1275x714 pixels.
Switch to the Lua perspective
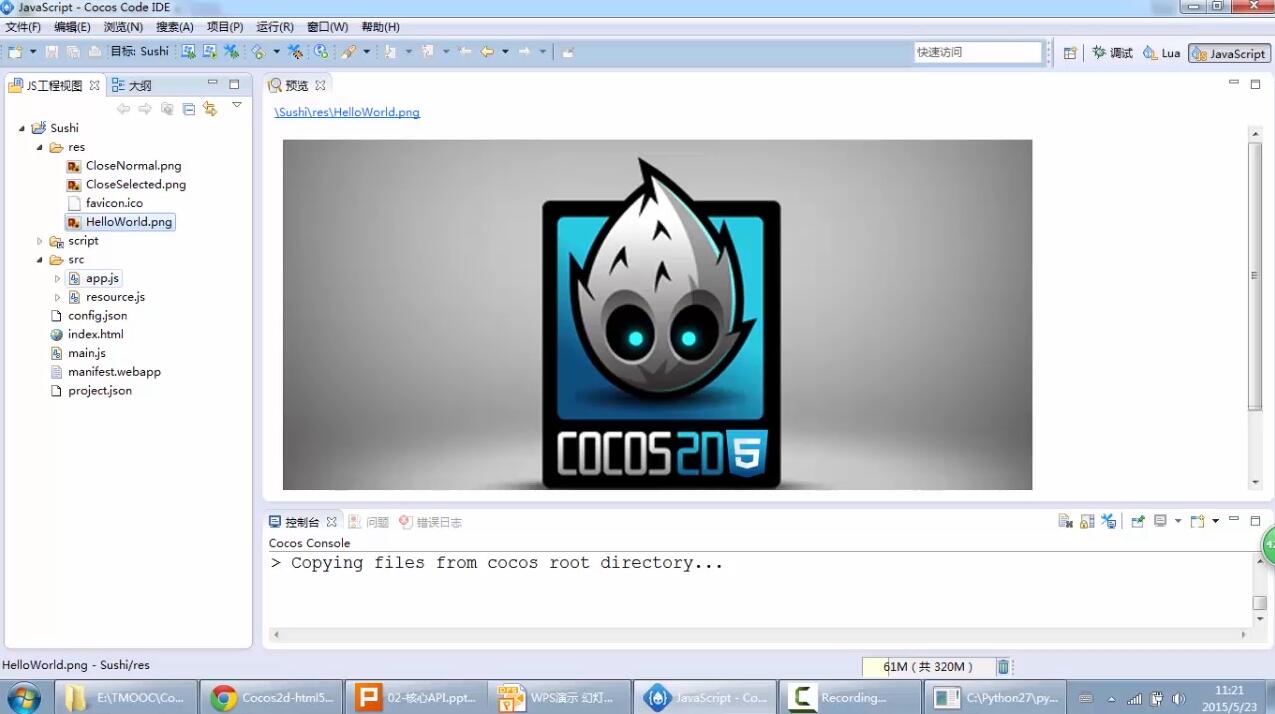coord(1162,53)
